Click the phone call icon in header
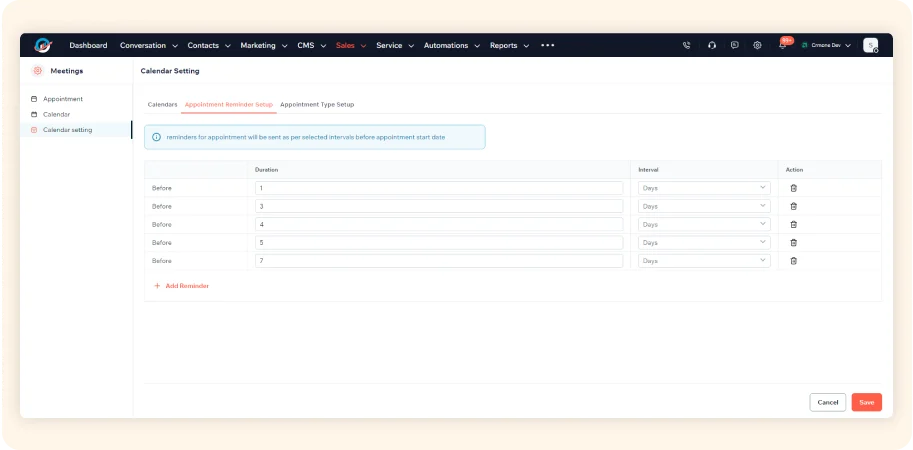 (686, 45)
